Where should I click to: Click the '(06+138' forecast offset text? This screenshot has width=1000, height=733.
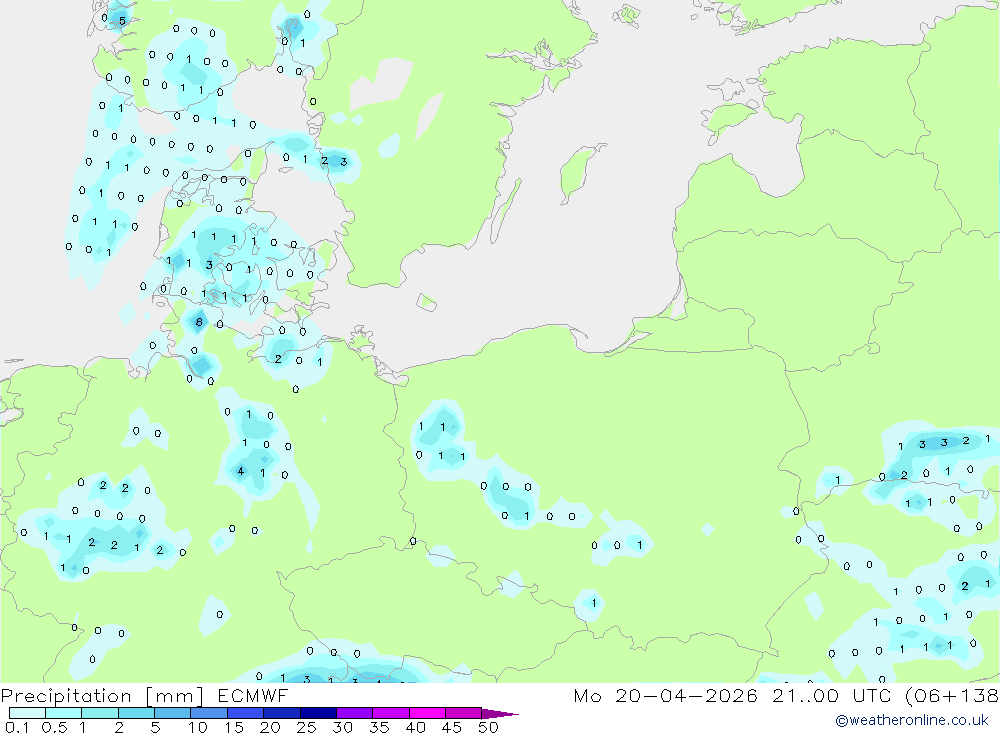click(x=952, y=696)
